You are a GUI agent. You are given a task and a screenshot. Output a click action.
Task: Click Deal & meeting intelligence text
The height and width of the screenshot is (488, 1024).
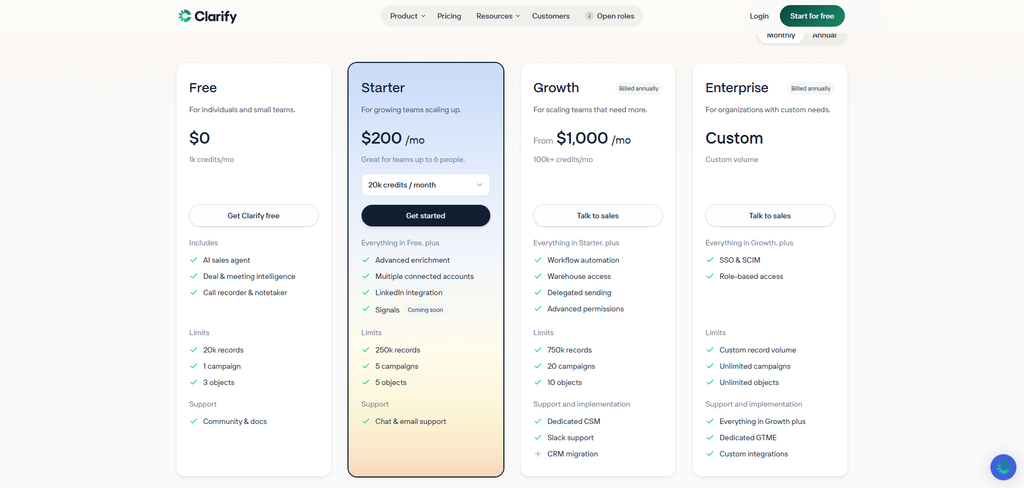pyautogui.click(x=249, y=276)
